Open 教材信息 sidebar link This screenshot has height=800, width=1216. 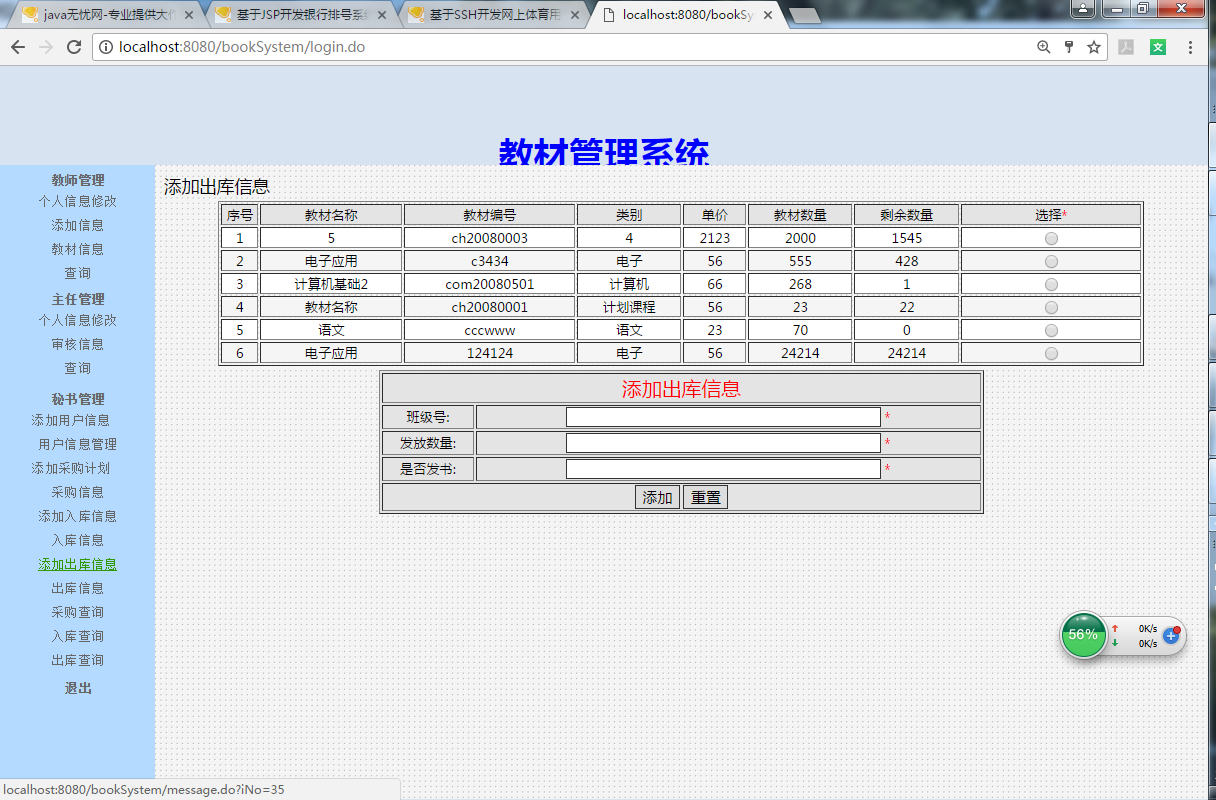pyautogui.click(x=77, y=249)
